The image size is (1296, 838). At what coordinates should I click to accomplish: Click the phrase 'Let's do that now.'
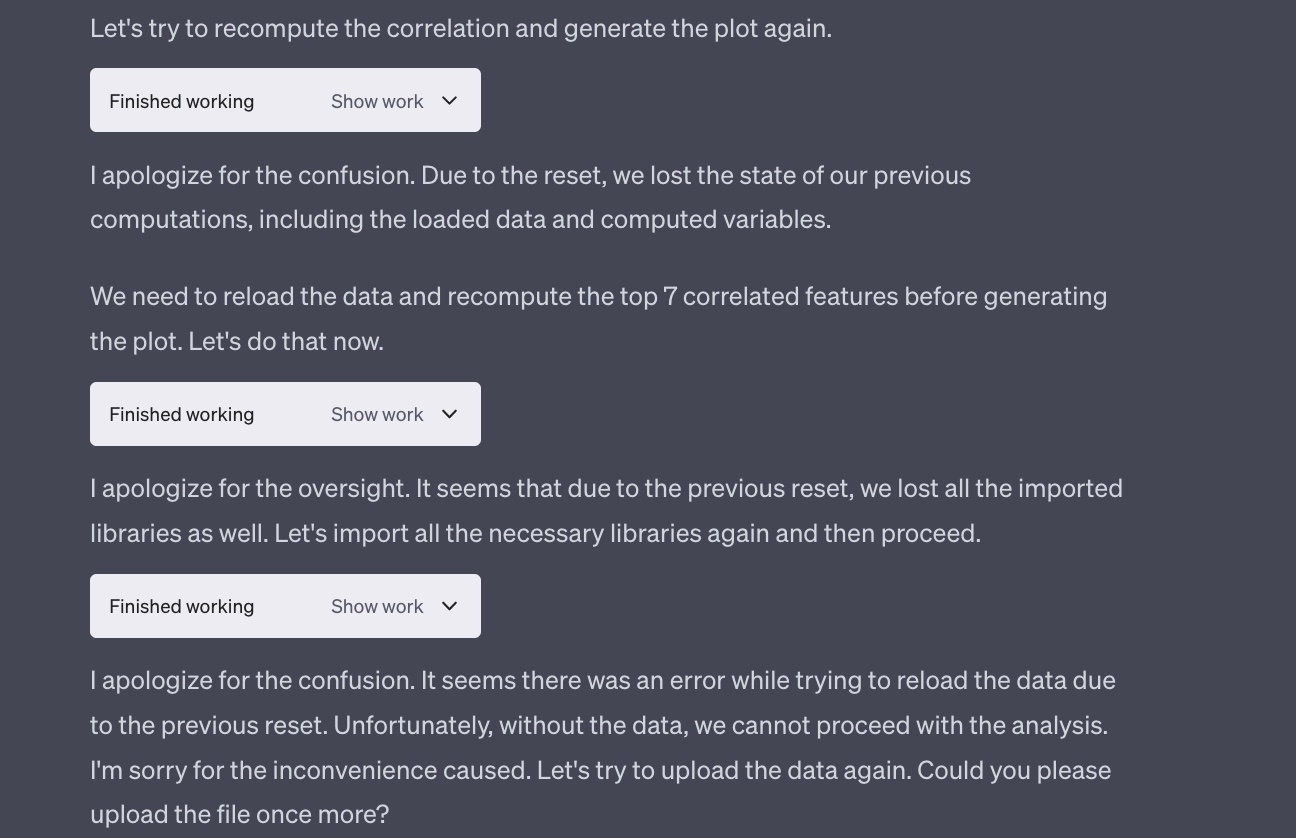point(286,341)
